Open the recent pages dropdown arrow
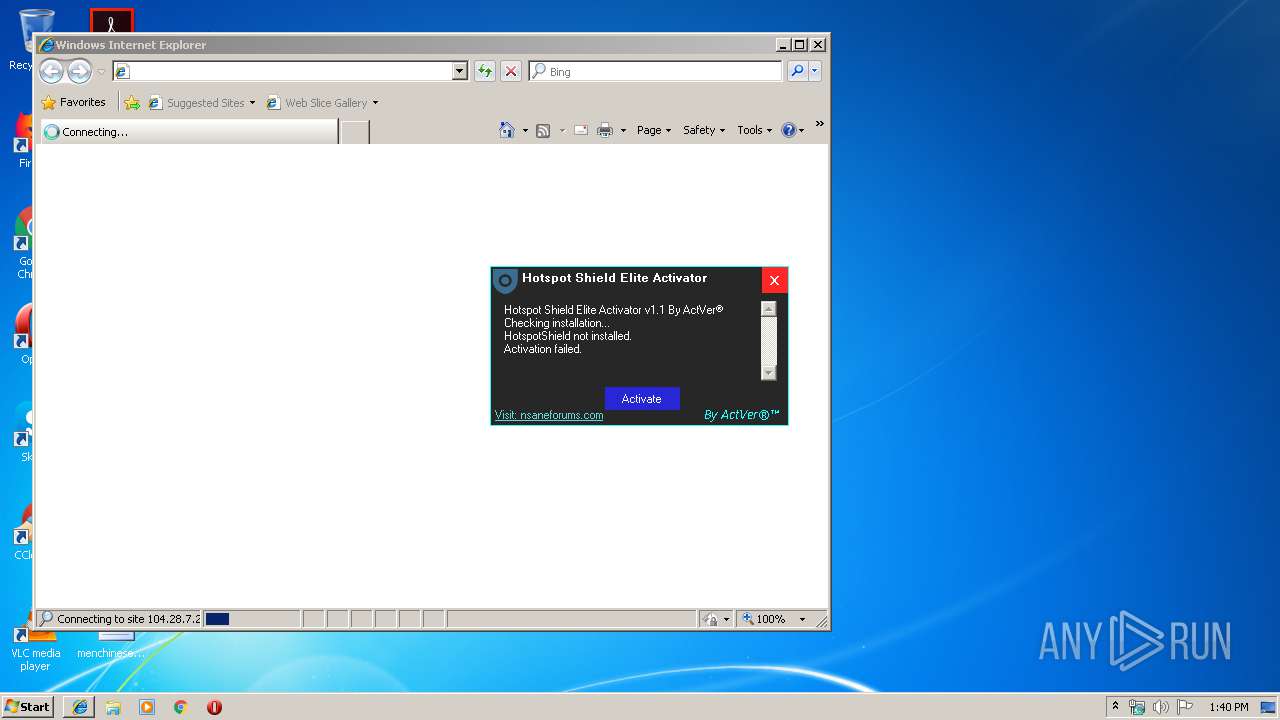This screenshot has height=720, width=1280. pos(101,72)
